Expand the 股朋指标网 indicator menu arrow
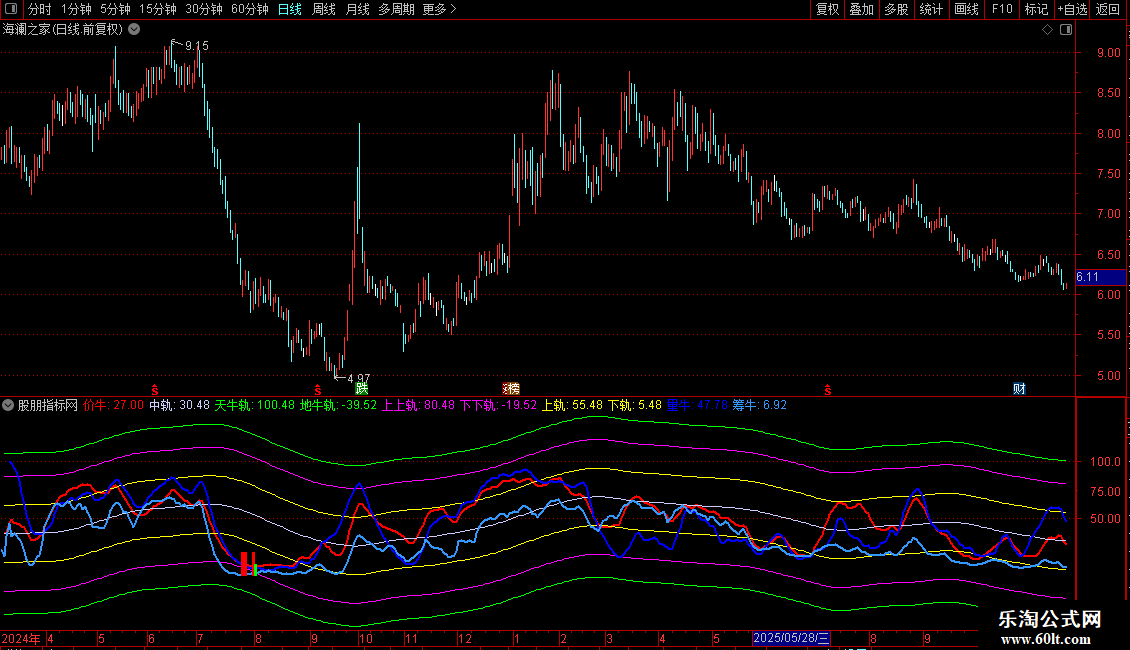1130x650 pixels. coord(9,405)
